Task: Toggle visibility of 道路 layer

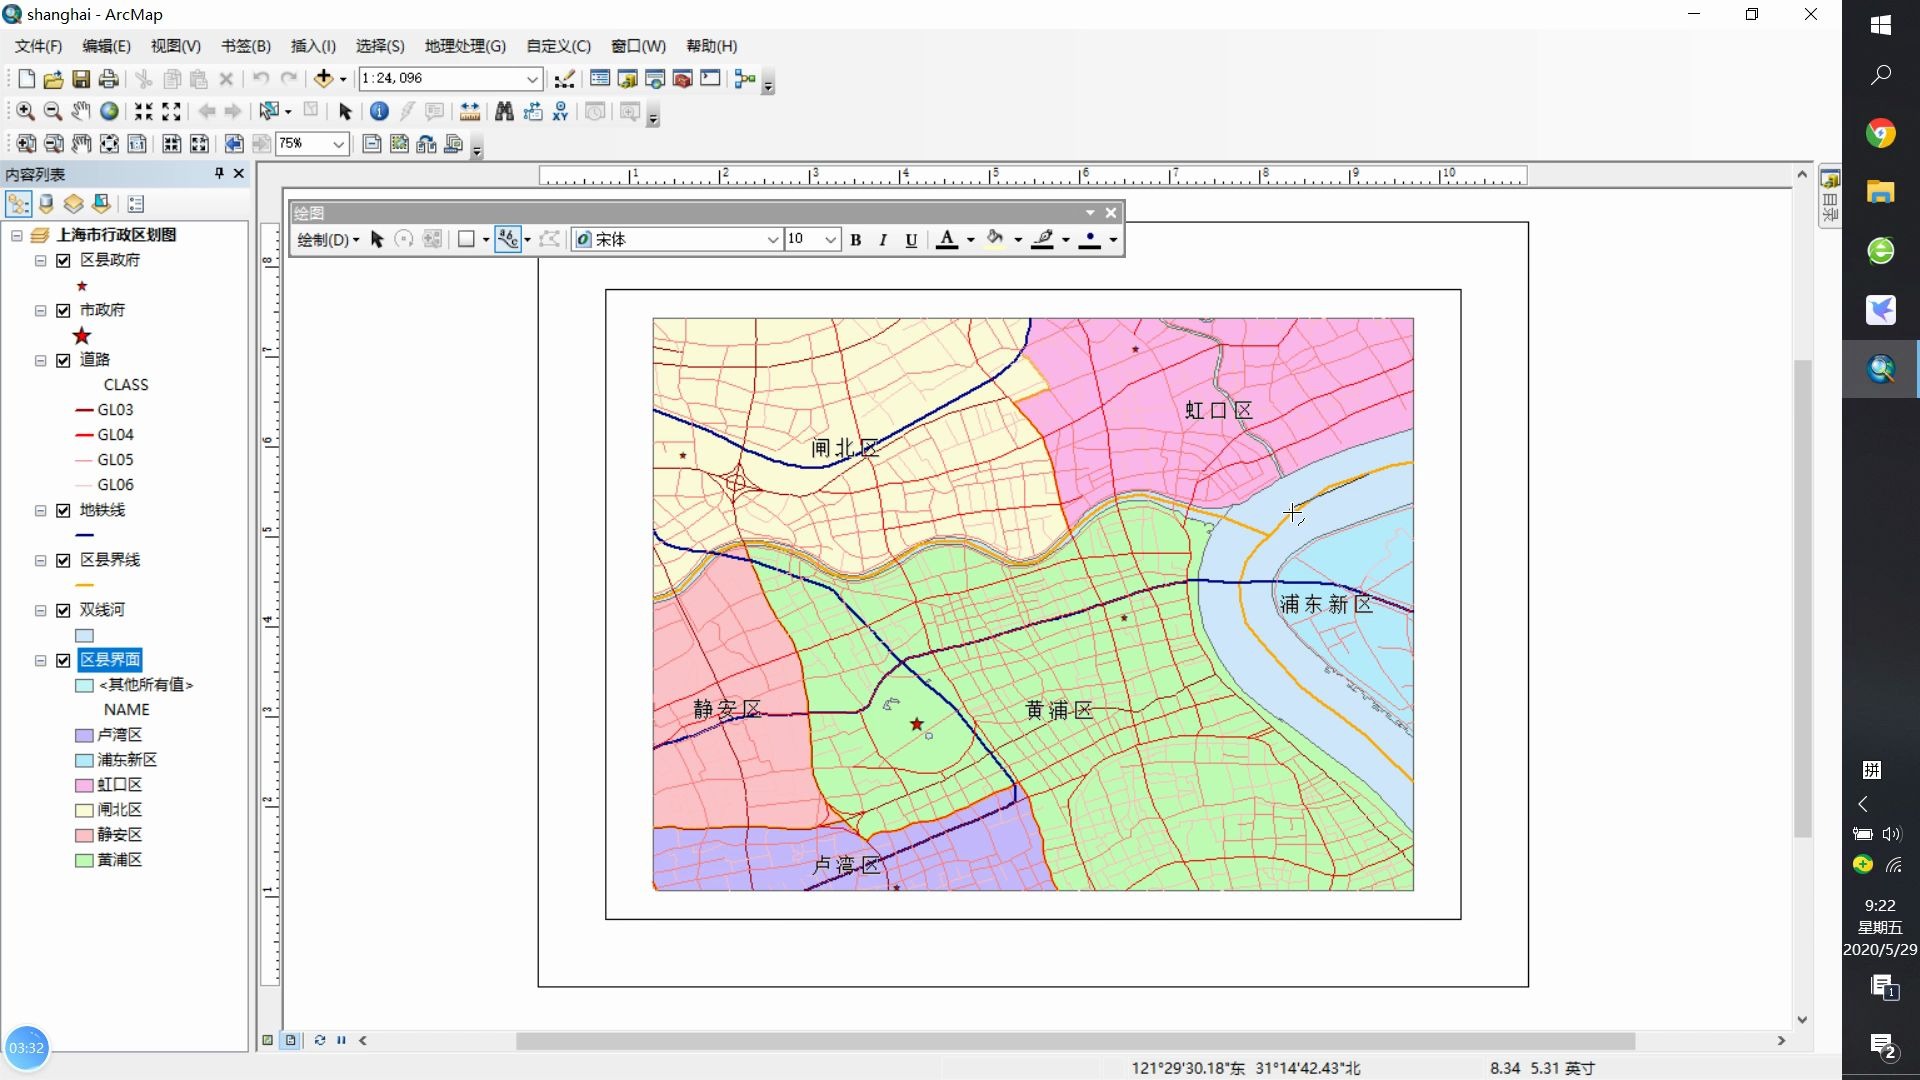Action: pos(63,360)
